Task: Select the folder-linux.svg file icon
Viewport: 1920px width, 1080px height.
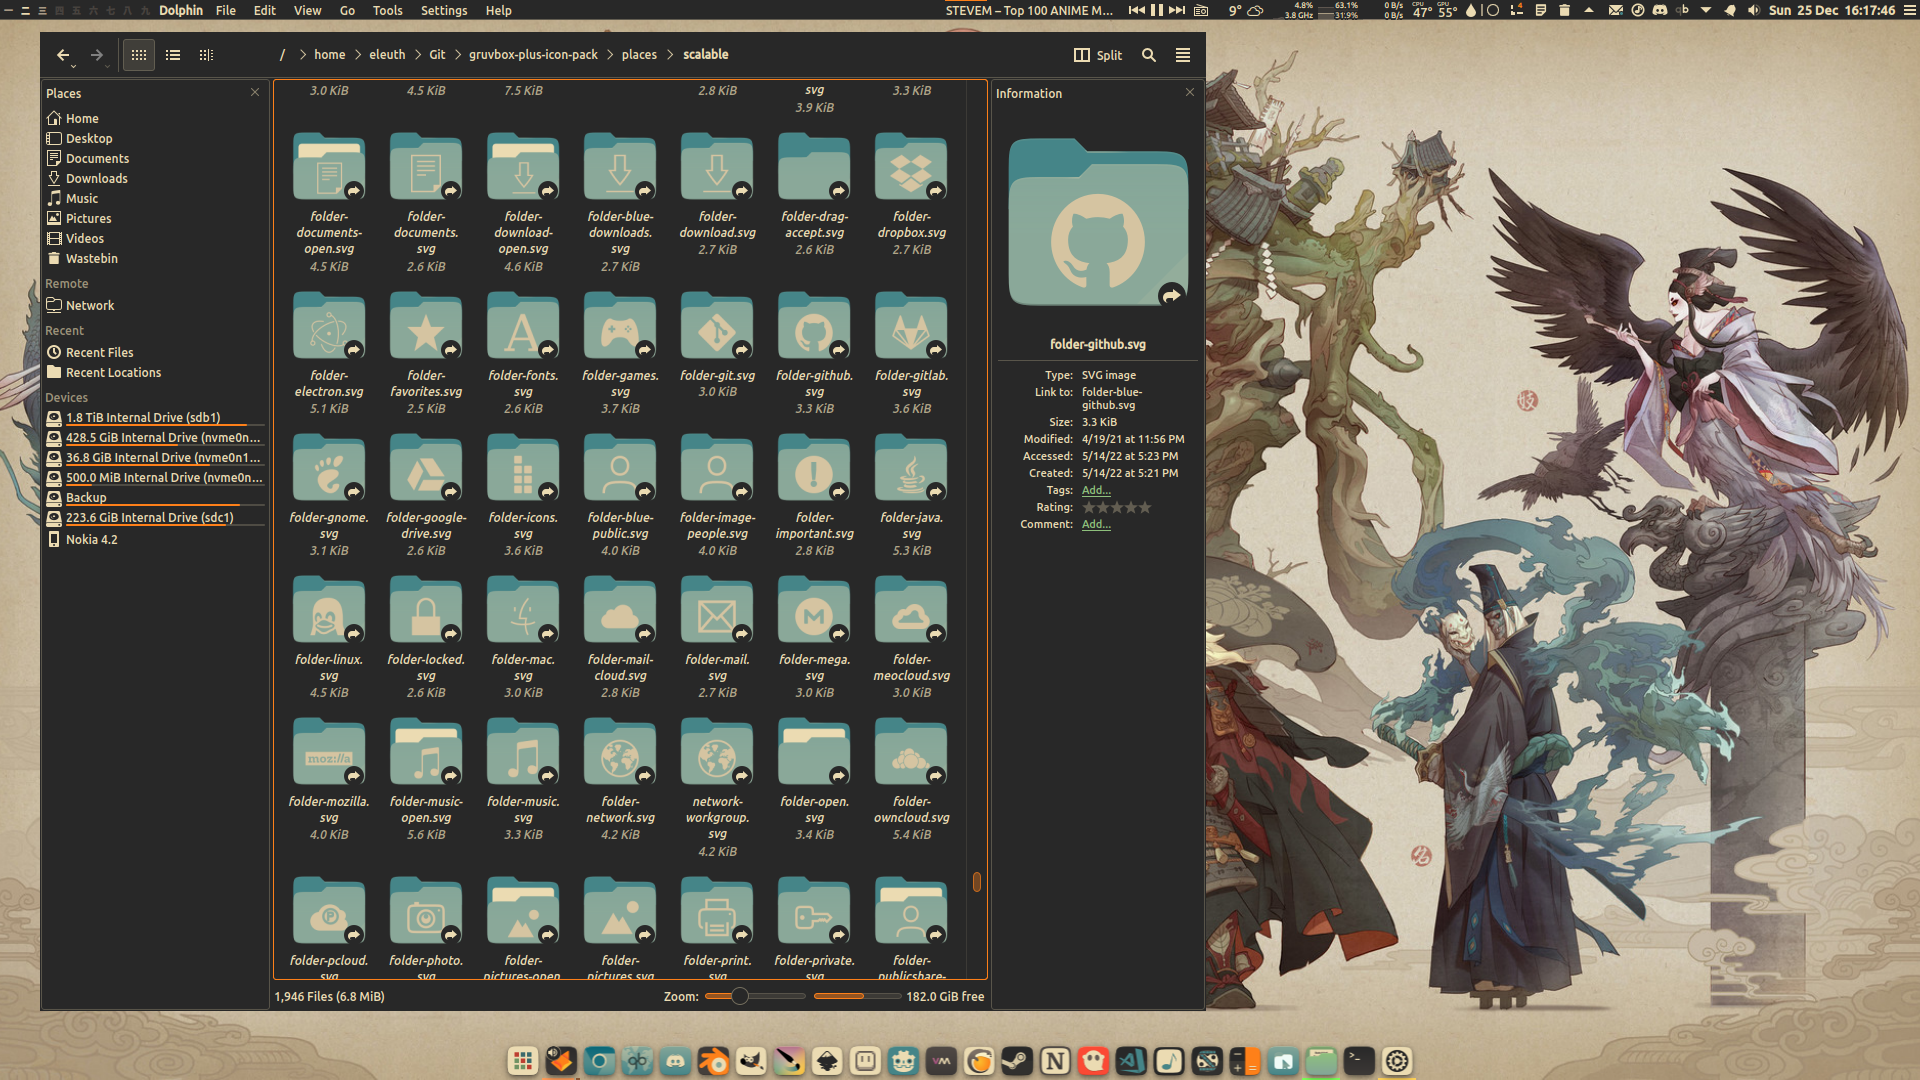Action: (x=329, y=610)
